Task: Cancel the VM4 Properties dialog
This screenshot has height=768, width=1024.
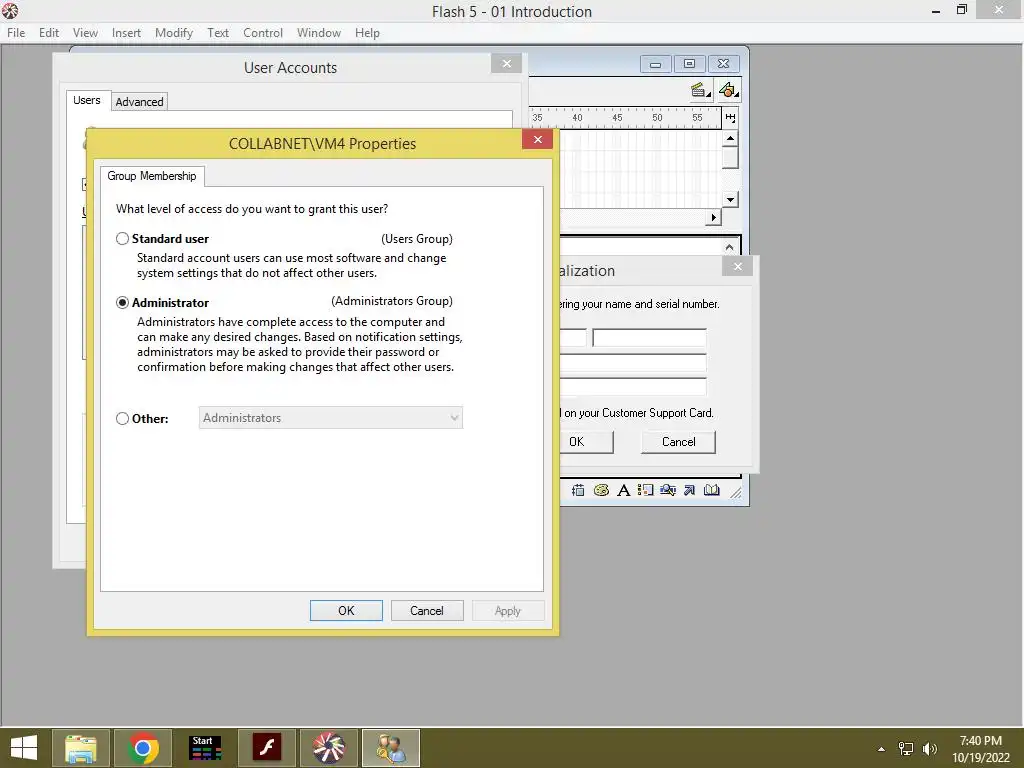Action: [426, 611]
